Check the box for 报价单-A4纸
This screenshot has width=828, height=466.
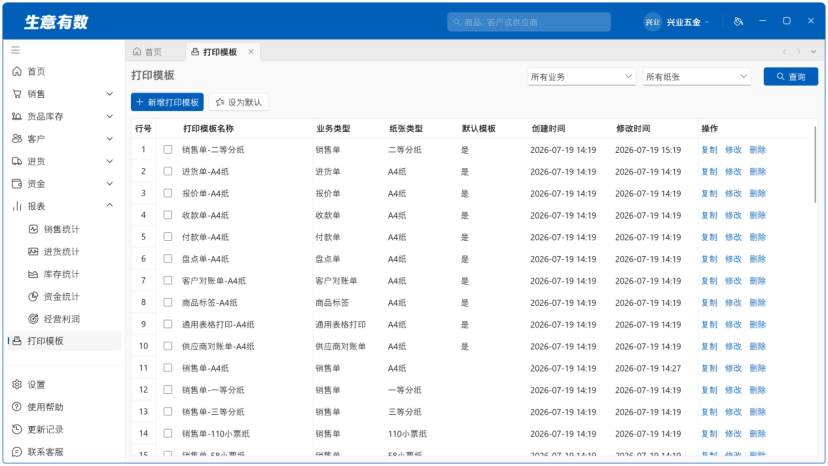[167, 193]
